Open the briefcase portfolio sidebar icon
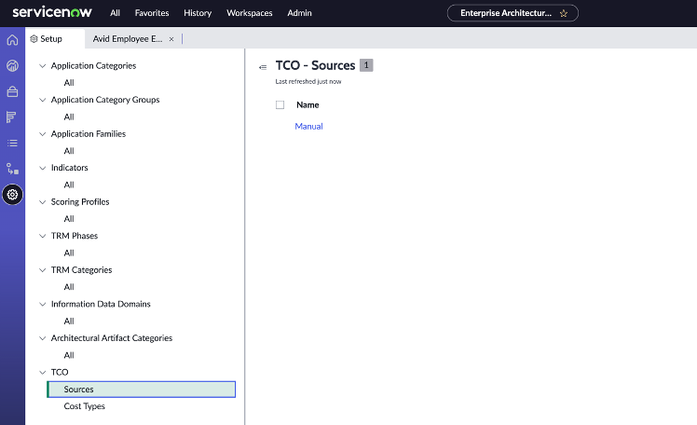 12,92
